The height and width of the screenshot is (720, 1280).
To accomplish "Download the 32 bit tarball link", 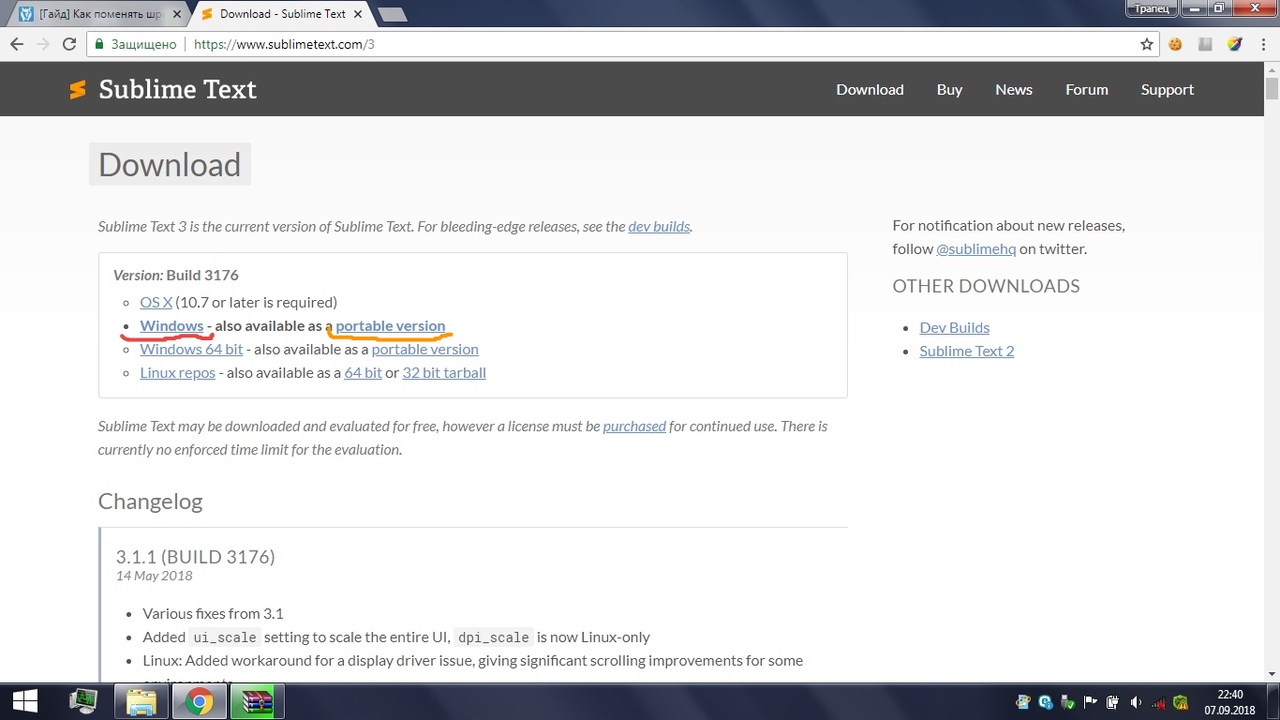I will (x=444, y=372).
